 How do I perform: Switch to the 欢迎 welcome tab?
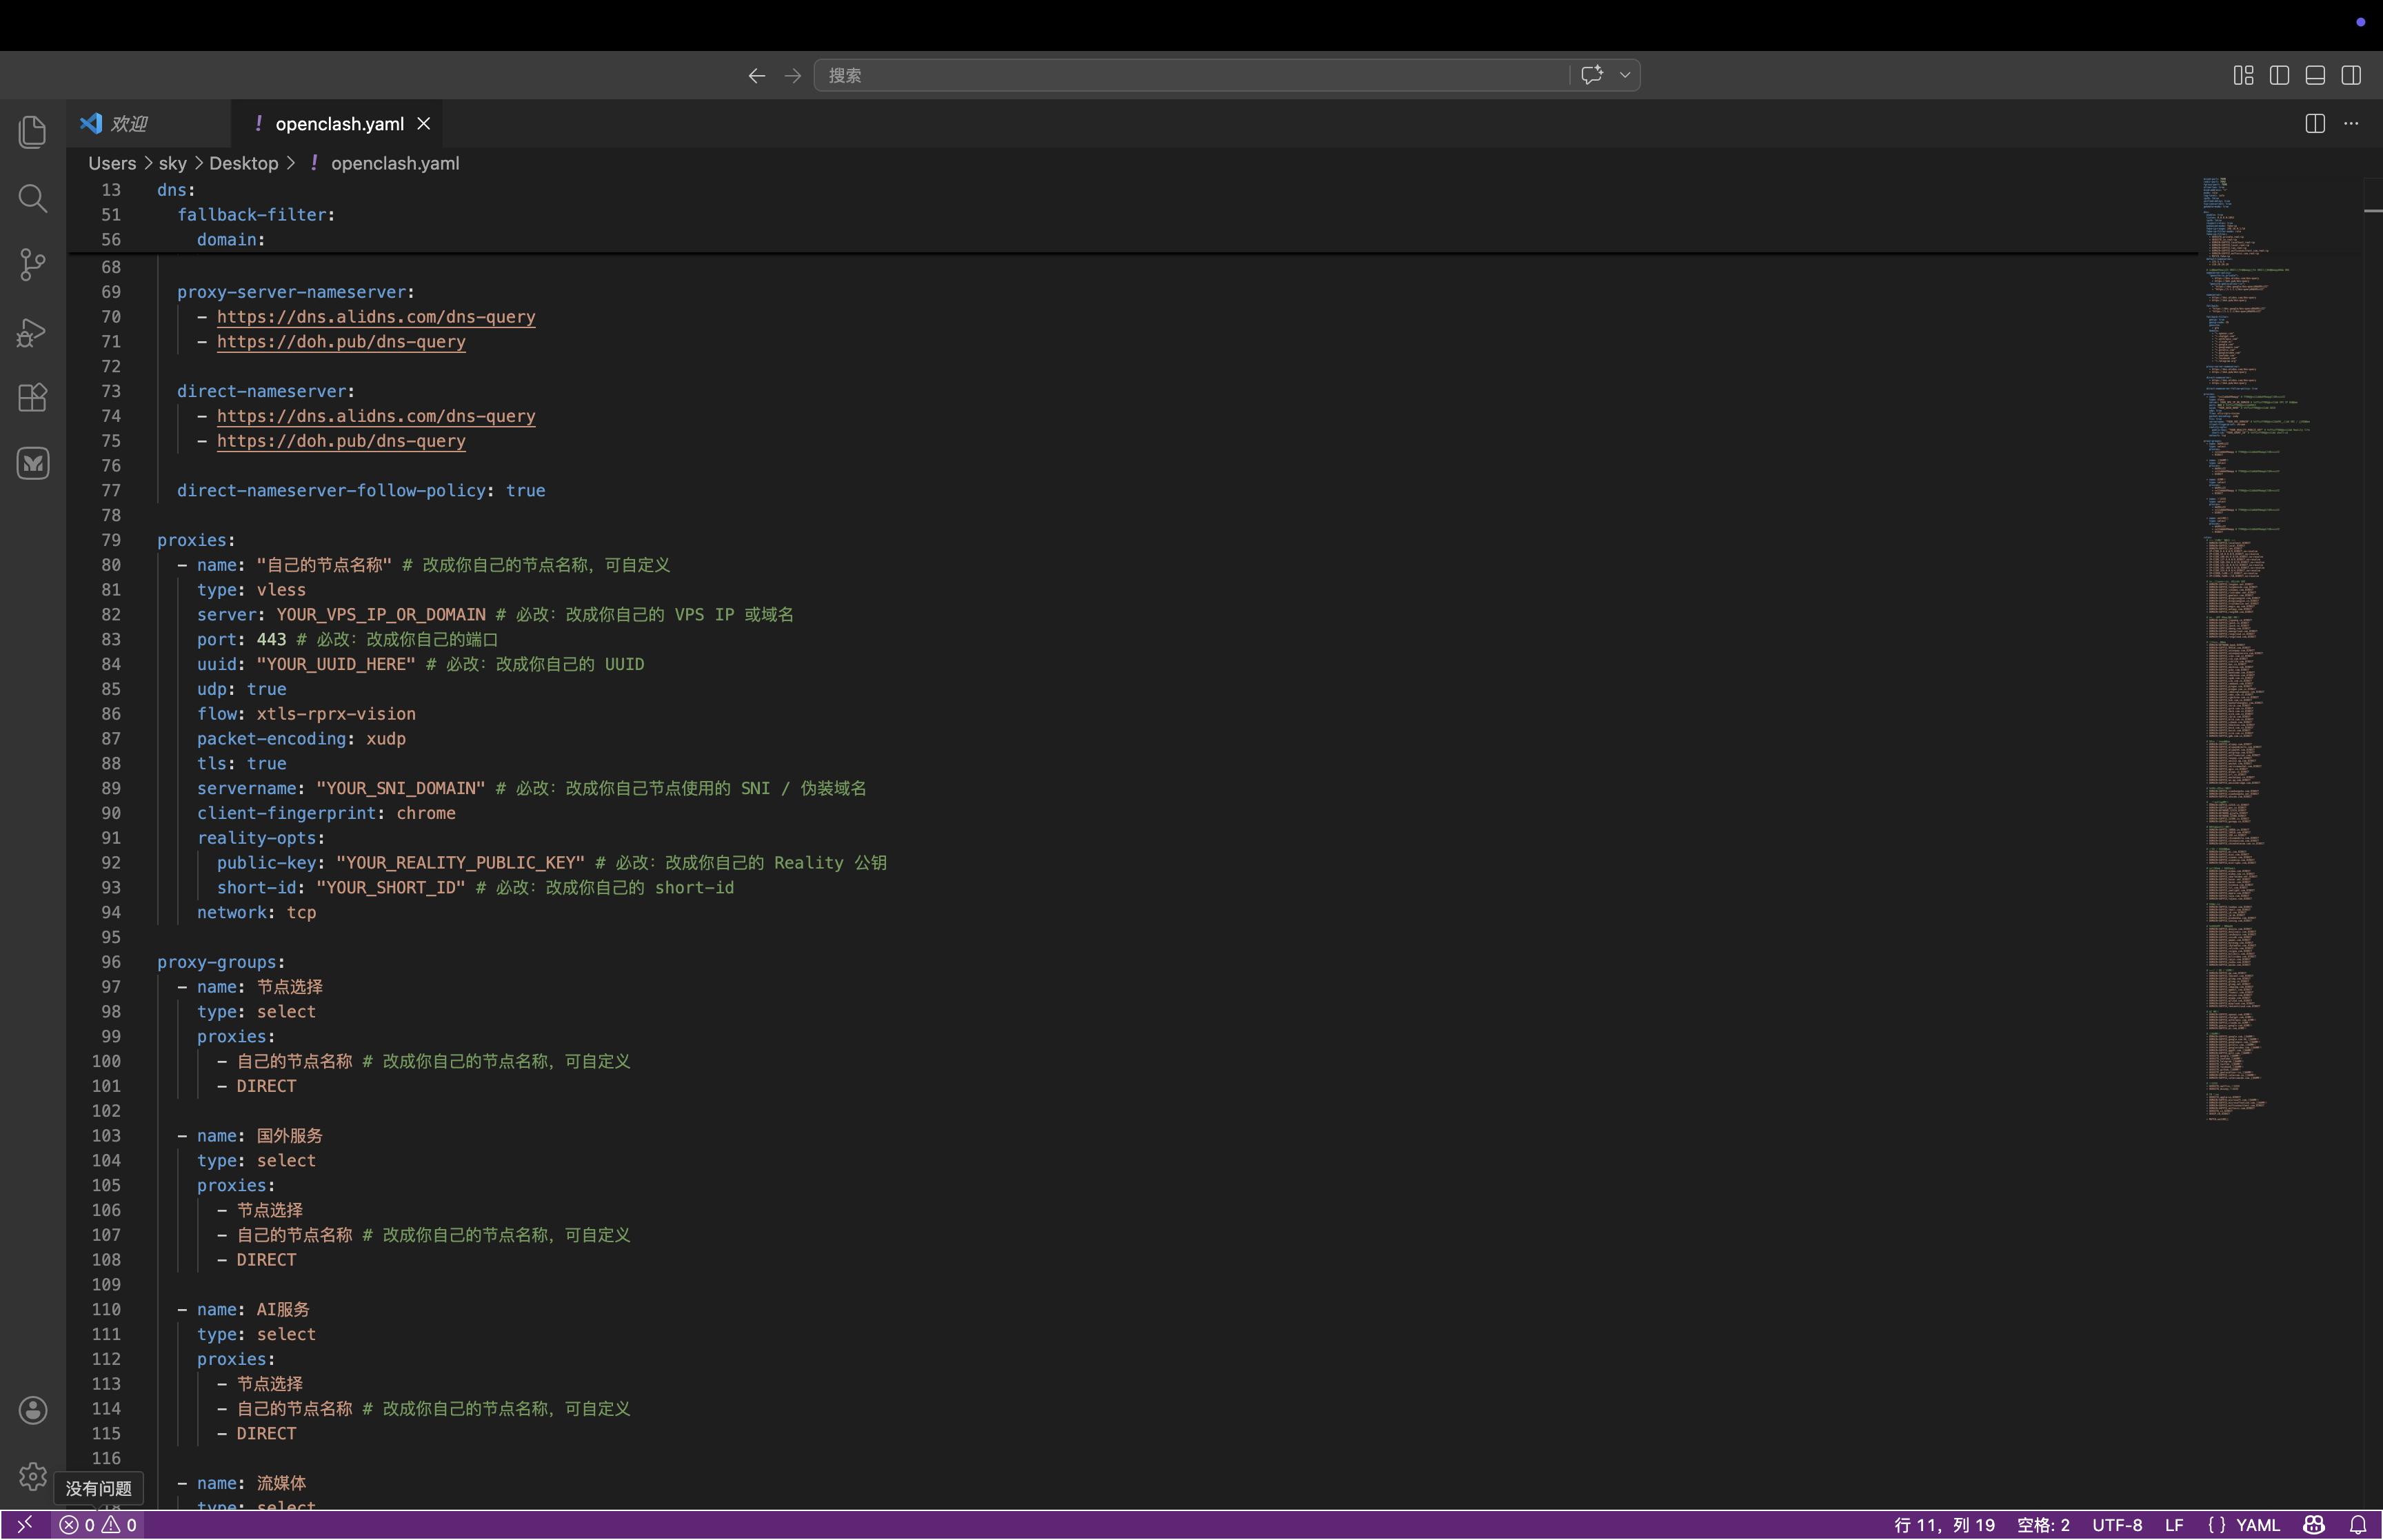click(x=130, y=123)
